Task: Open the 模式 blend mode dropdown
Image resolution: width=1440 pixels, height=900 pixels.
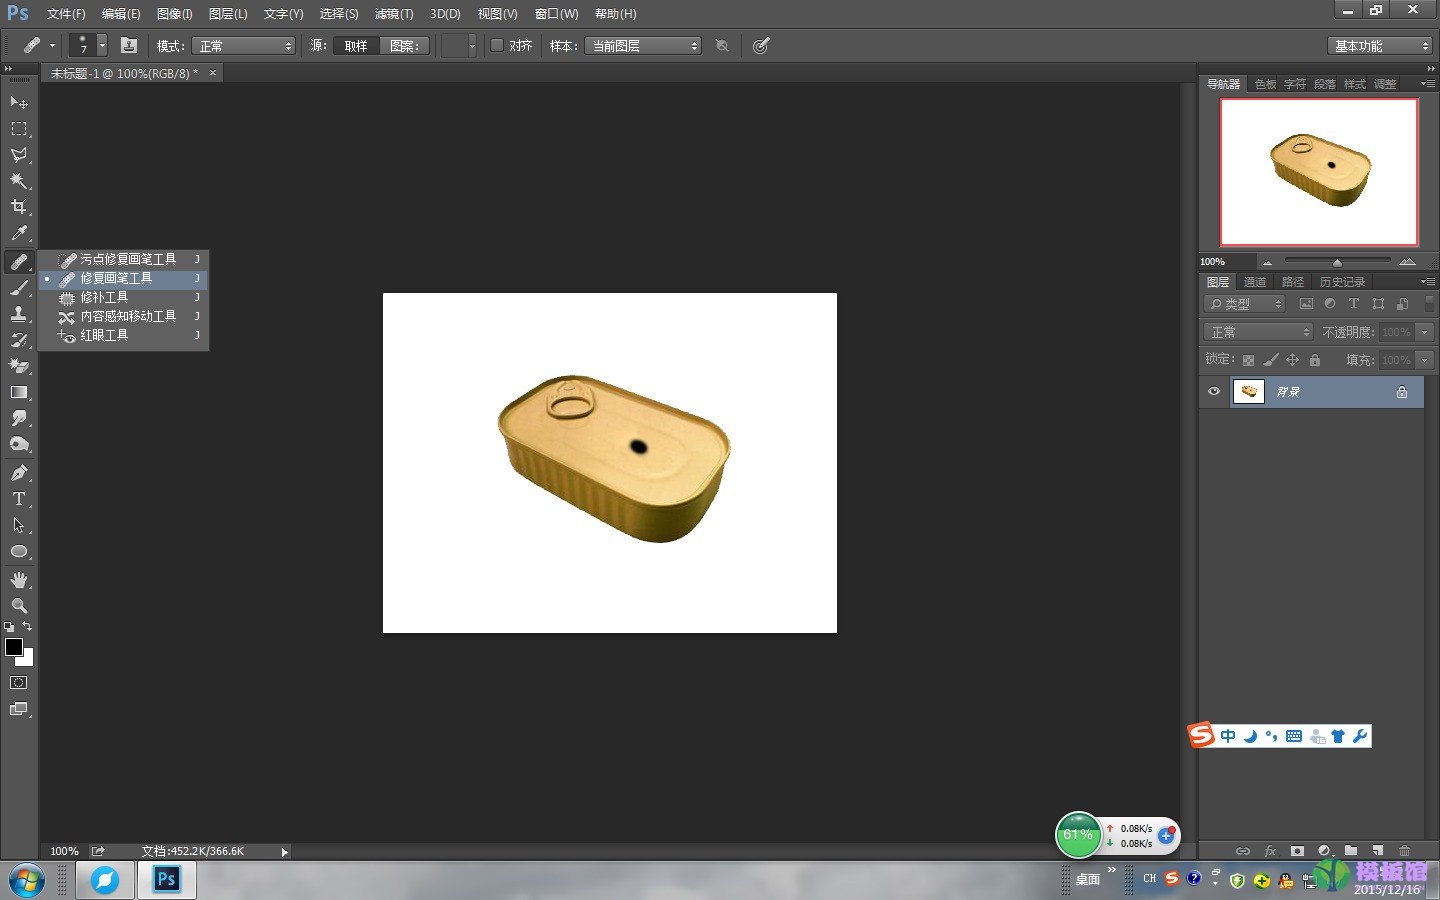Action: (244, 46)
